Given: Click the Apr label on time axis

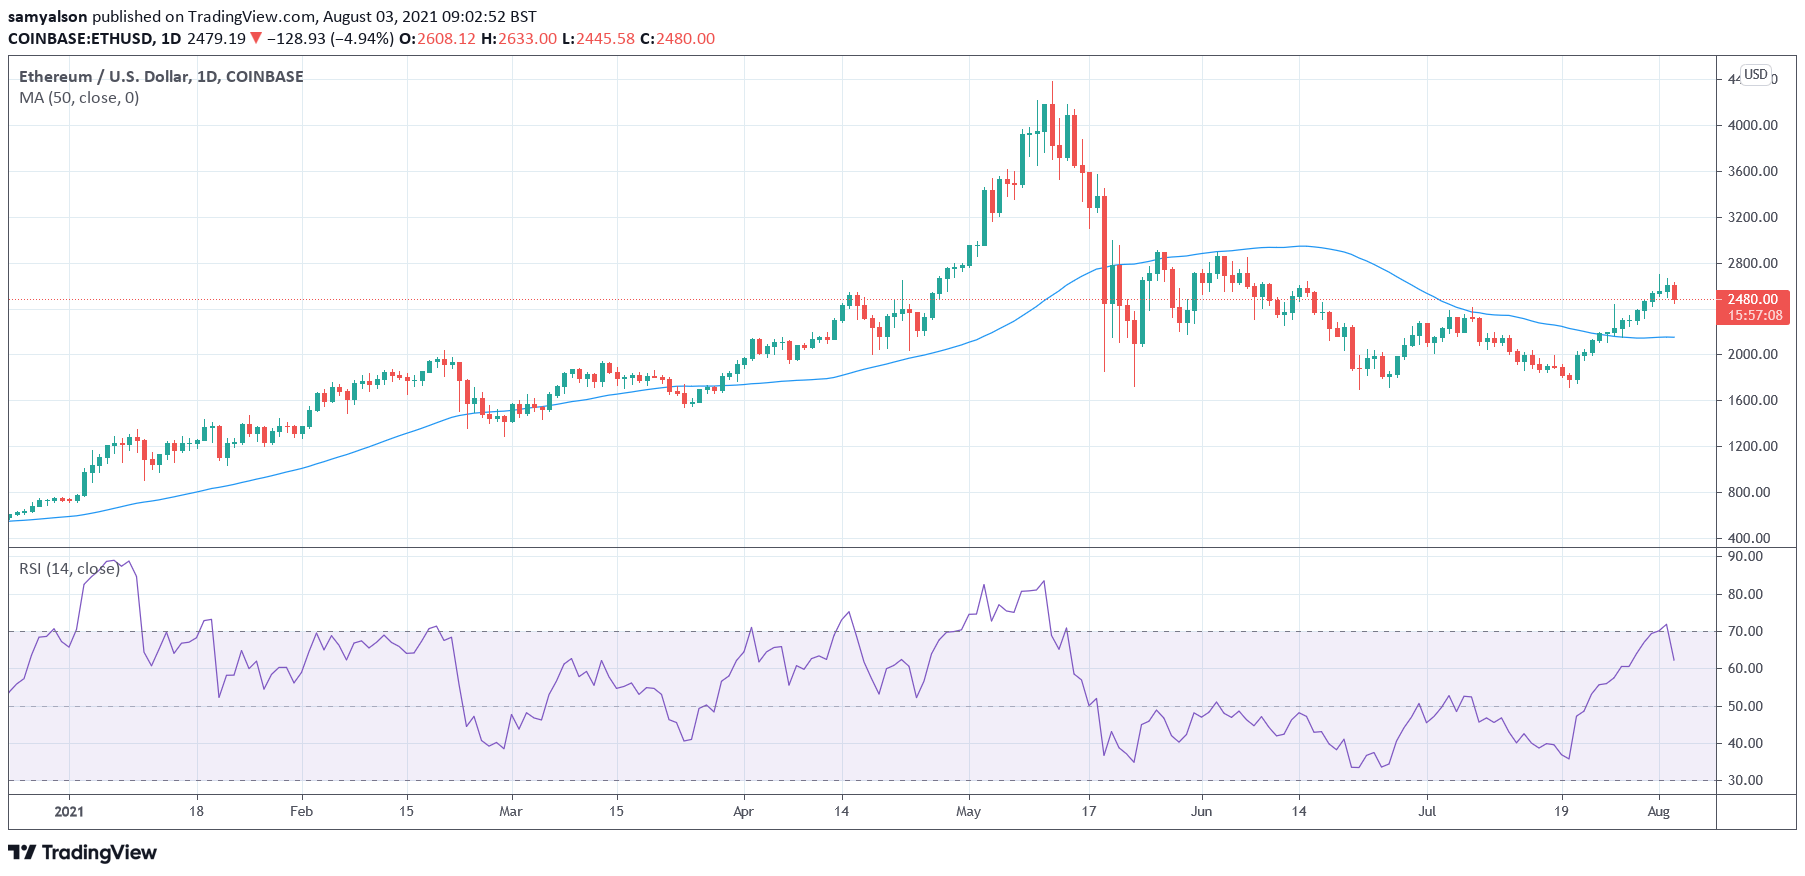Looking at the screenshot, I should (743, 811).
